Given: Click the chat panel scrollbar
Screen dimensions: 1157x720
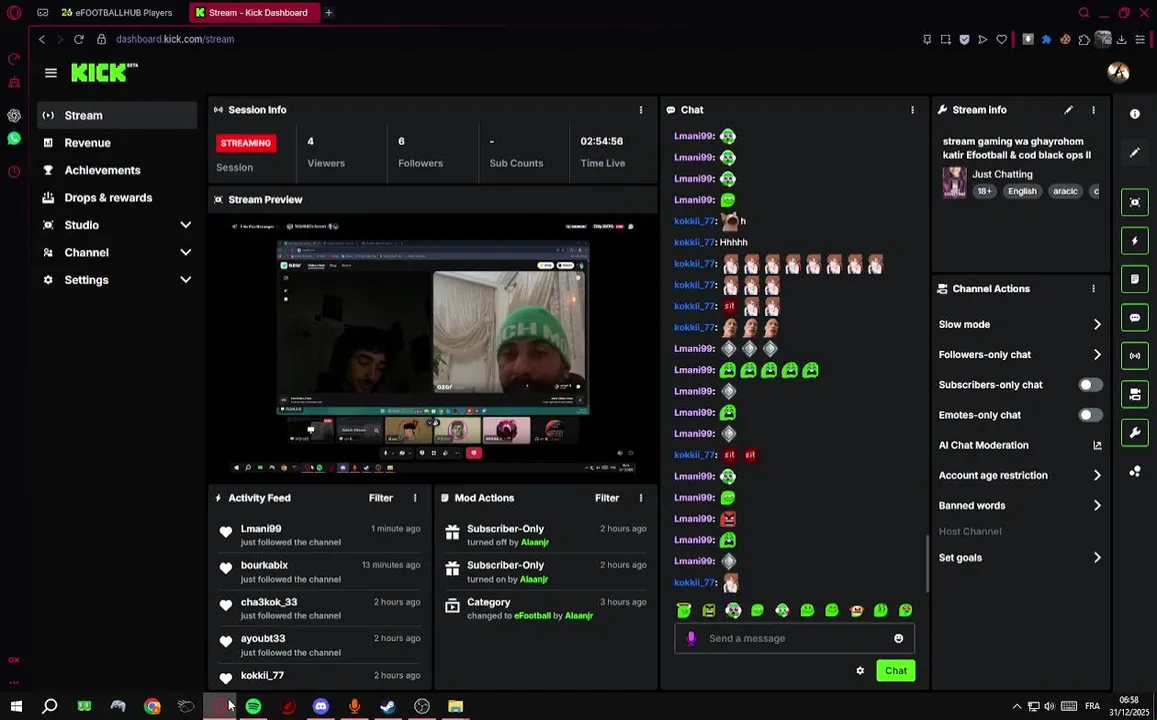Looking at the screenshot, I should tap(926, 562).
